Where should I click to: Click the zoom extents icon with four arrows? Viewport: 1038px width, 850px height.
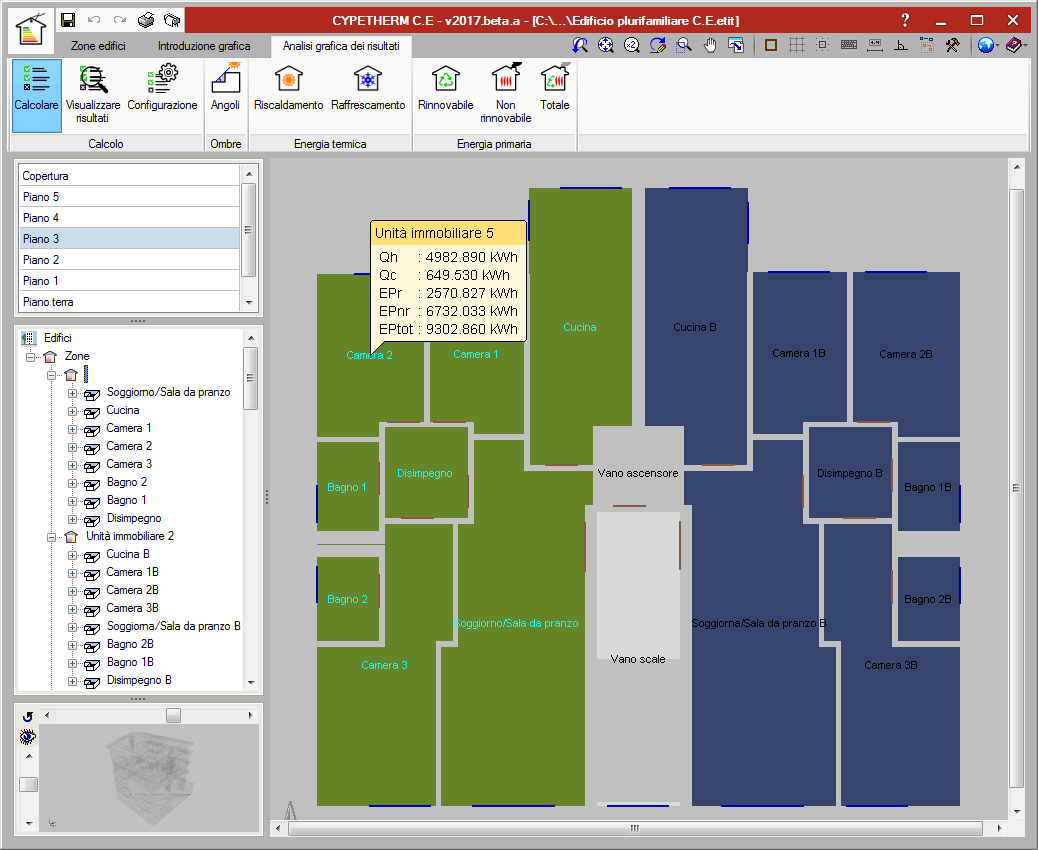pyautogui.click(x=606, y=45)
